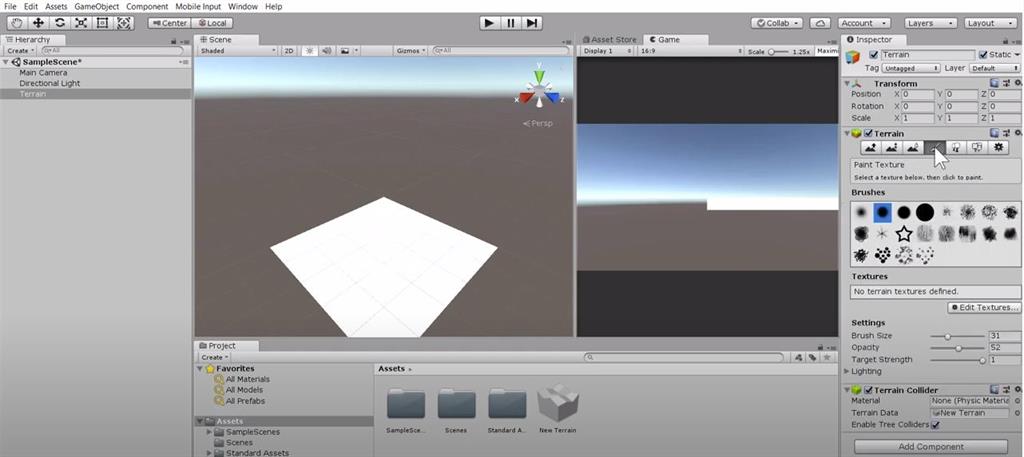Select the Paint Trees terrain tool
This screenshot has width=1024, height=457.
pos(956,148)
